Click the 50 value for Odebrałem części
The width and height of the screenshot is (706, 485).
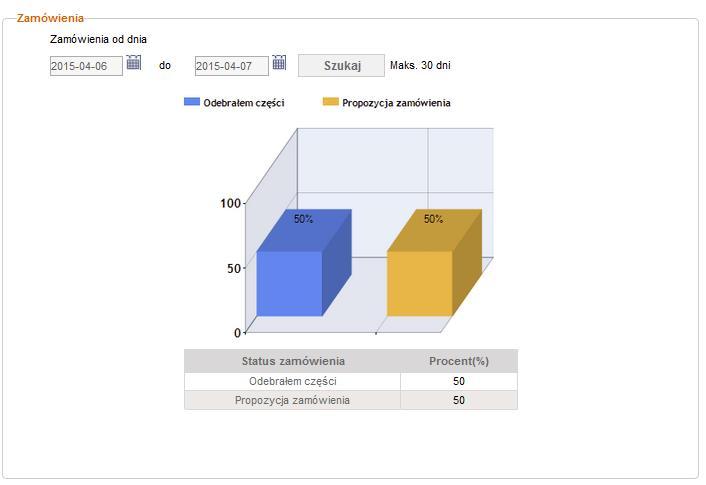pyautogui.click(x=459, y=381)
